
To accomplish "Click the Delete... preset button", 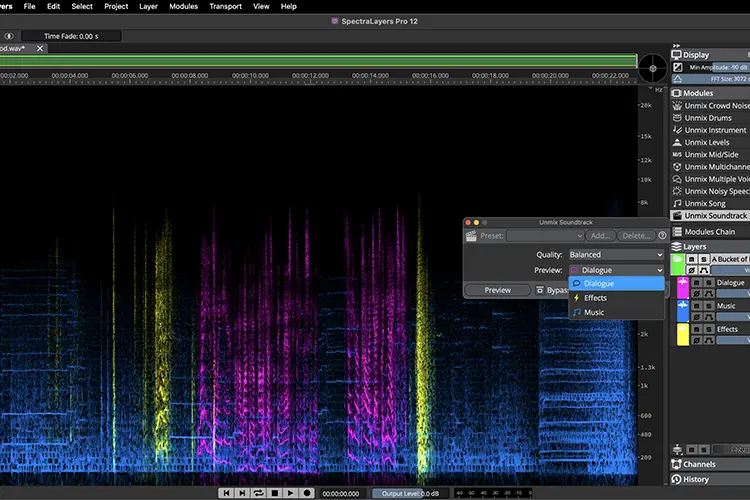I will 636,236.
